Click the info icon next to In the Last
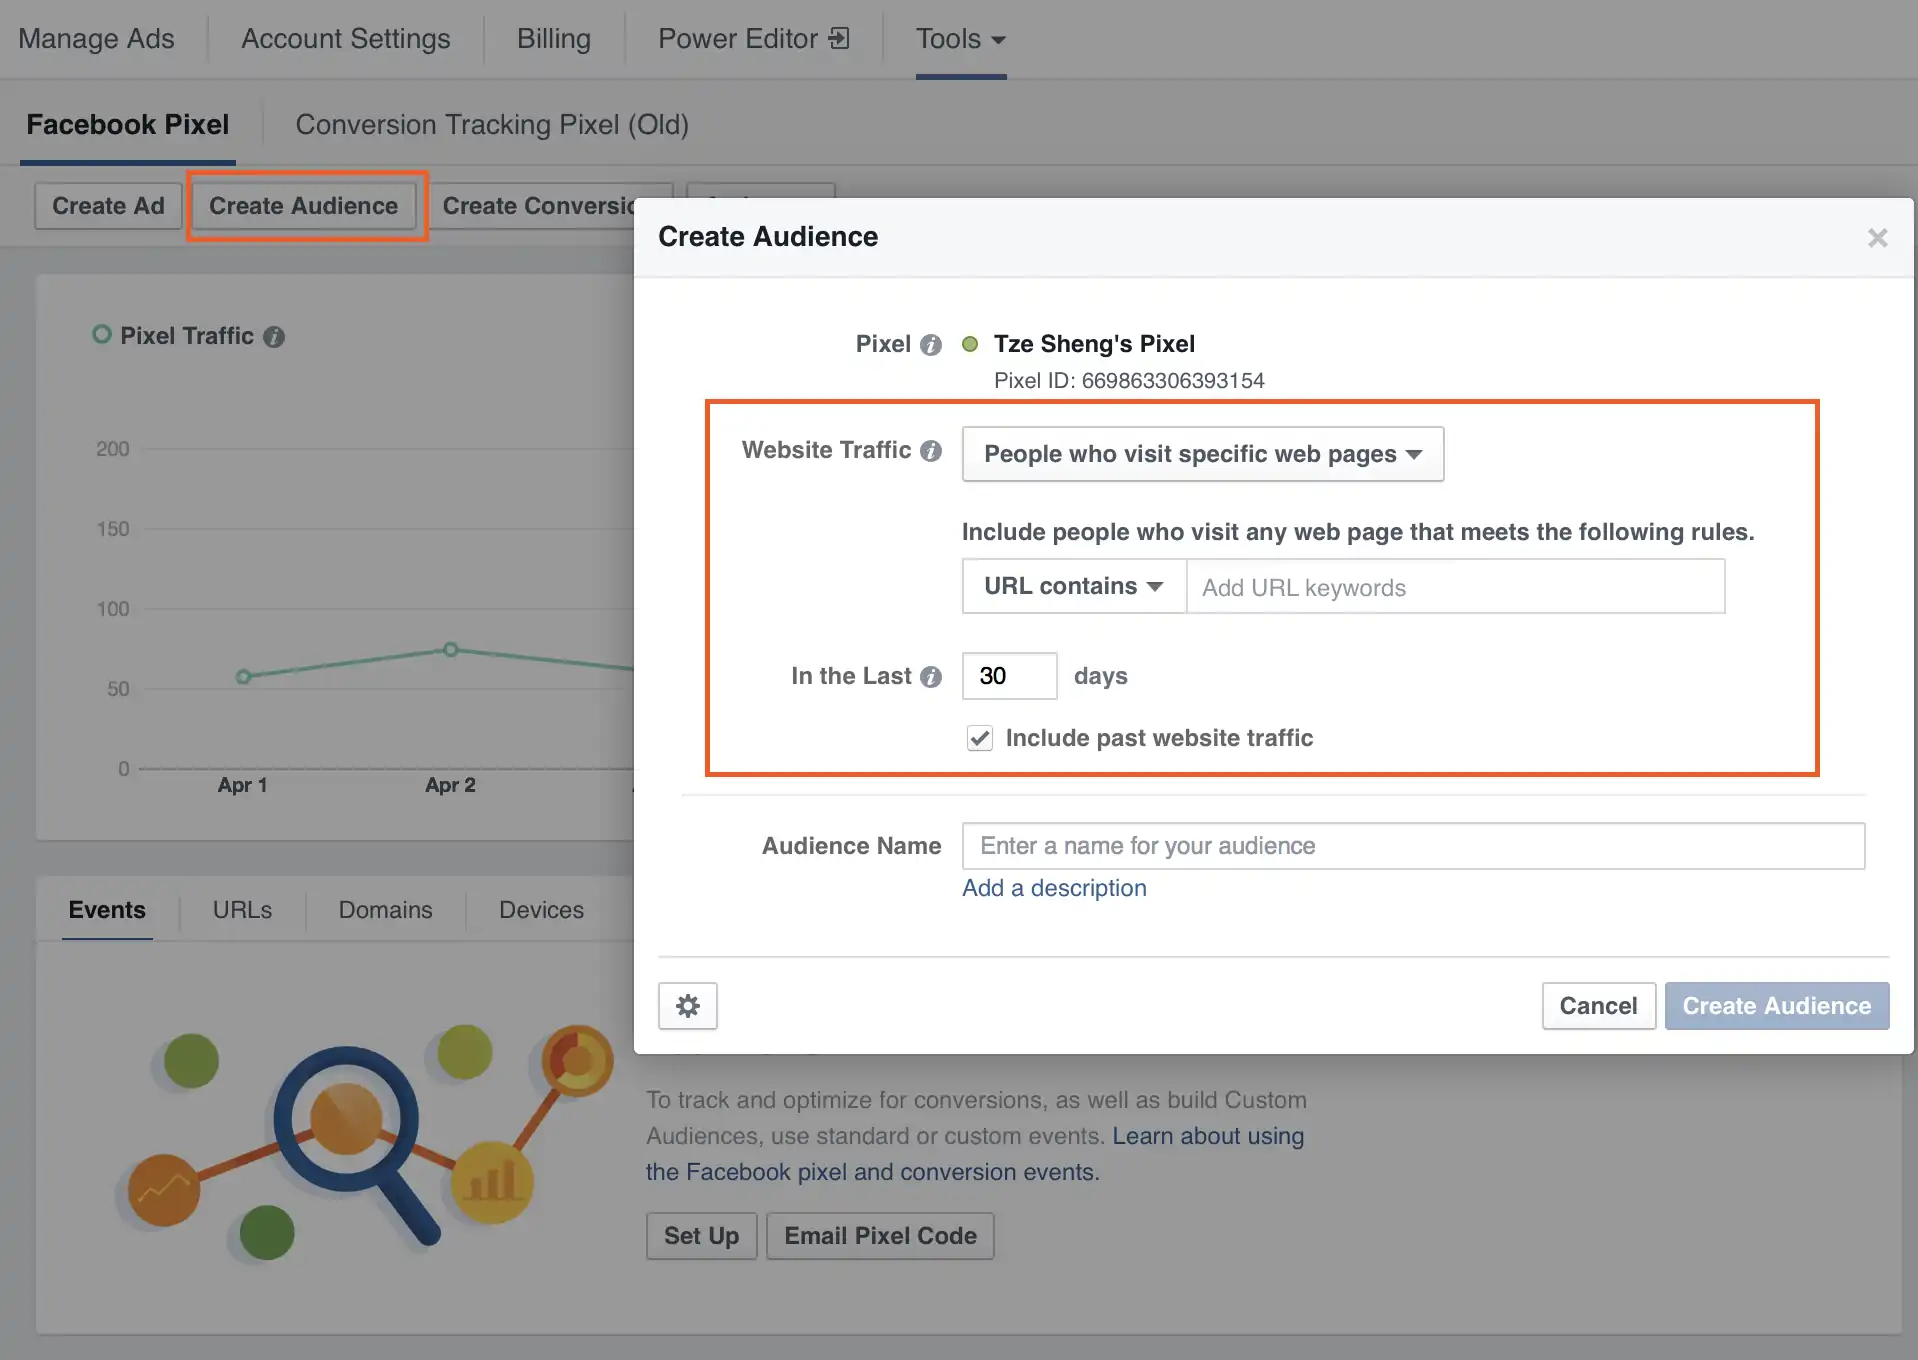The width and height of the screenshot is (1918, 1360). pyautogui.click(x=930, y=676)
